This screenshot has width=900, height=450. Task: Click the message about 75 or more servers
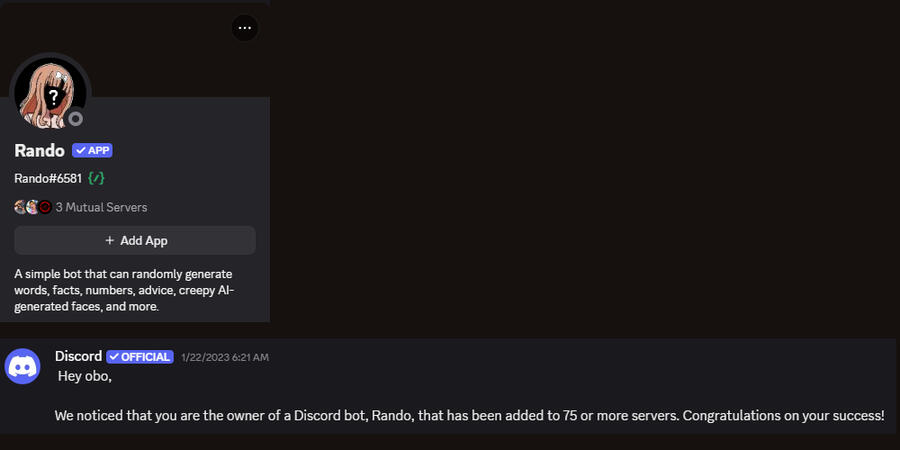click(469, 414)
